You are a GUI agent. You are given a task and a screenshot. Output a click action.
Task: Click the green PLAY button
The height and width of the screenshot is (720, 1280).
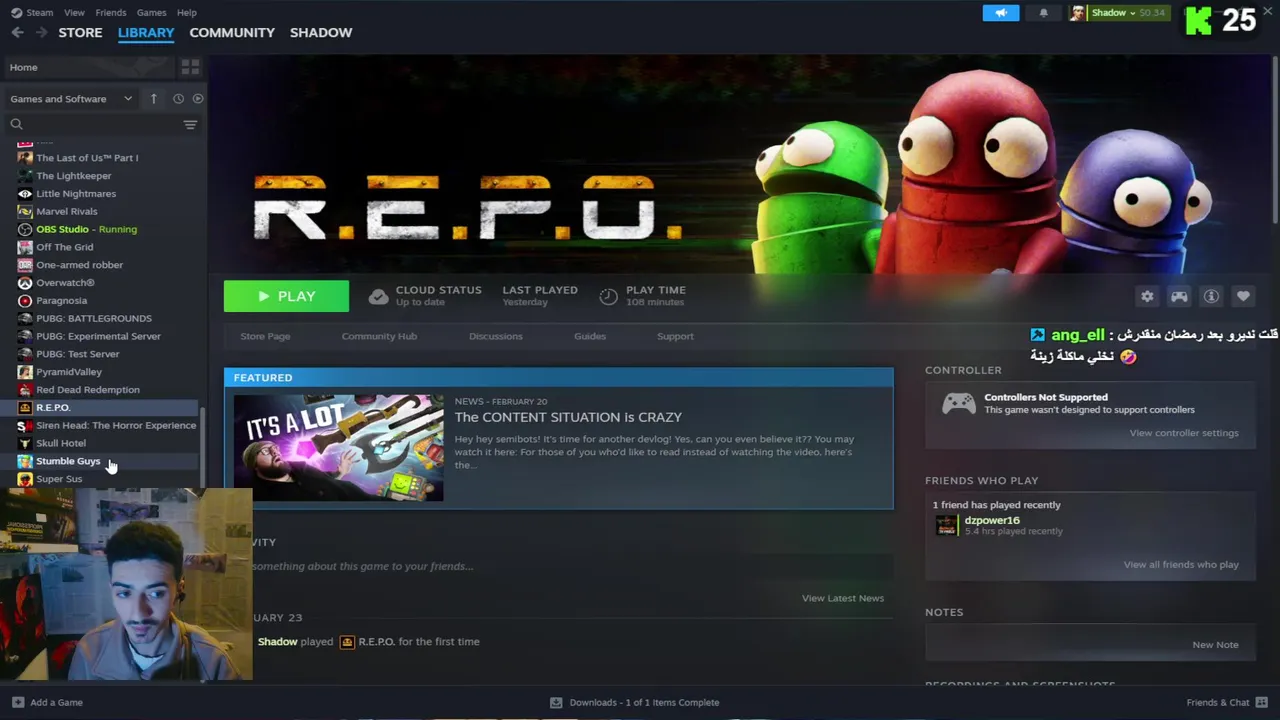[286, 296]
